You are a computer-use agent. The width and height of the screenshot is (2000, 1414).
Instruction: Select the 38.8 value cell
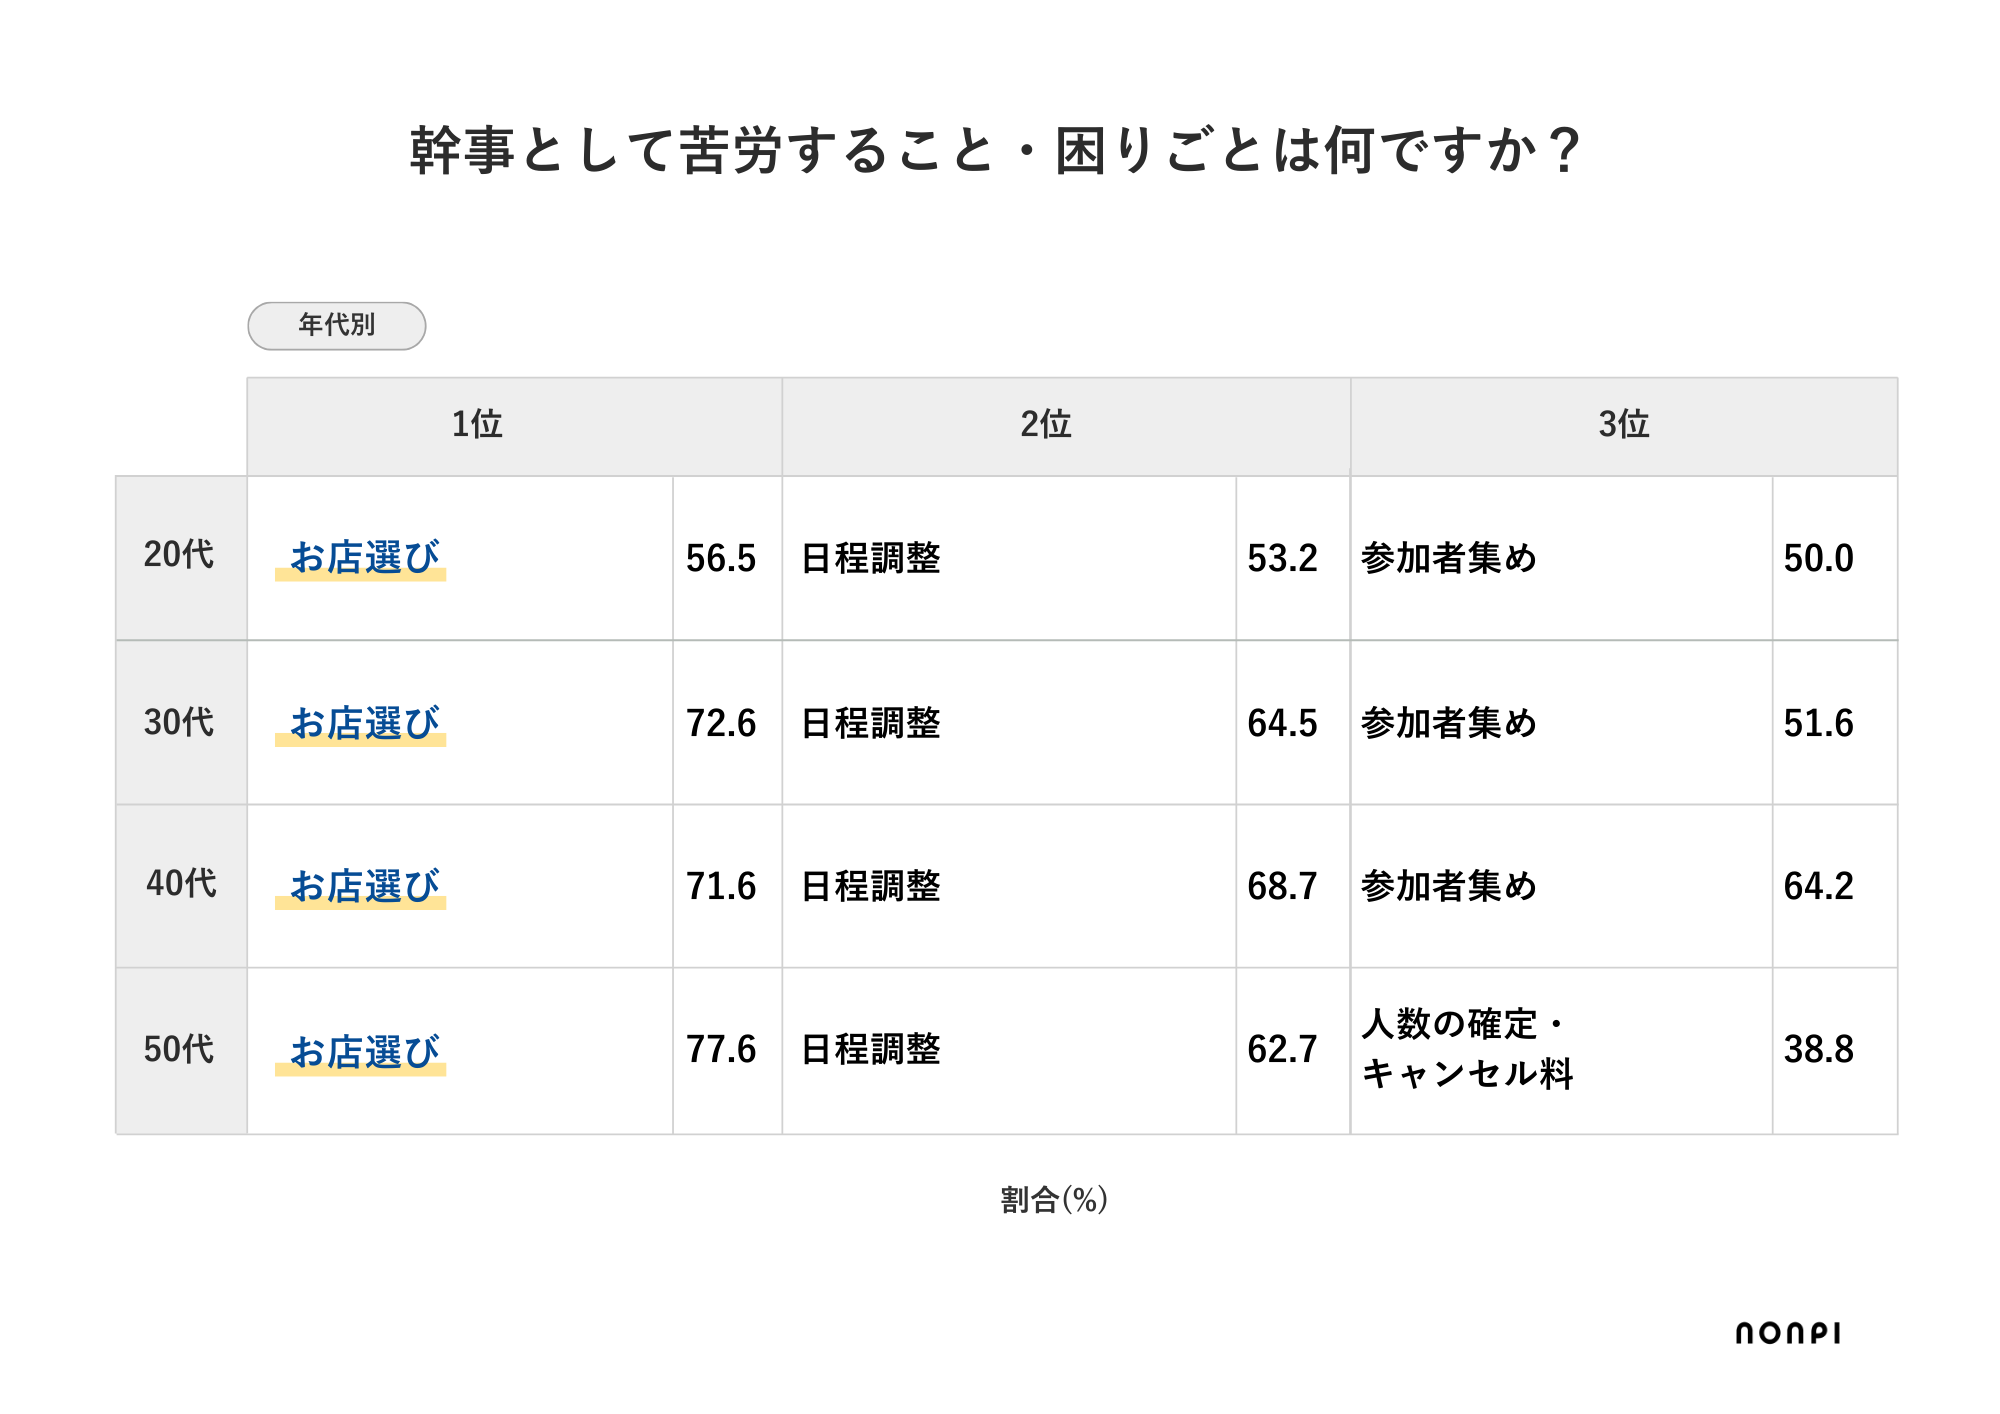[x=1818, y=1050]
